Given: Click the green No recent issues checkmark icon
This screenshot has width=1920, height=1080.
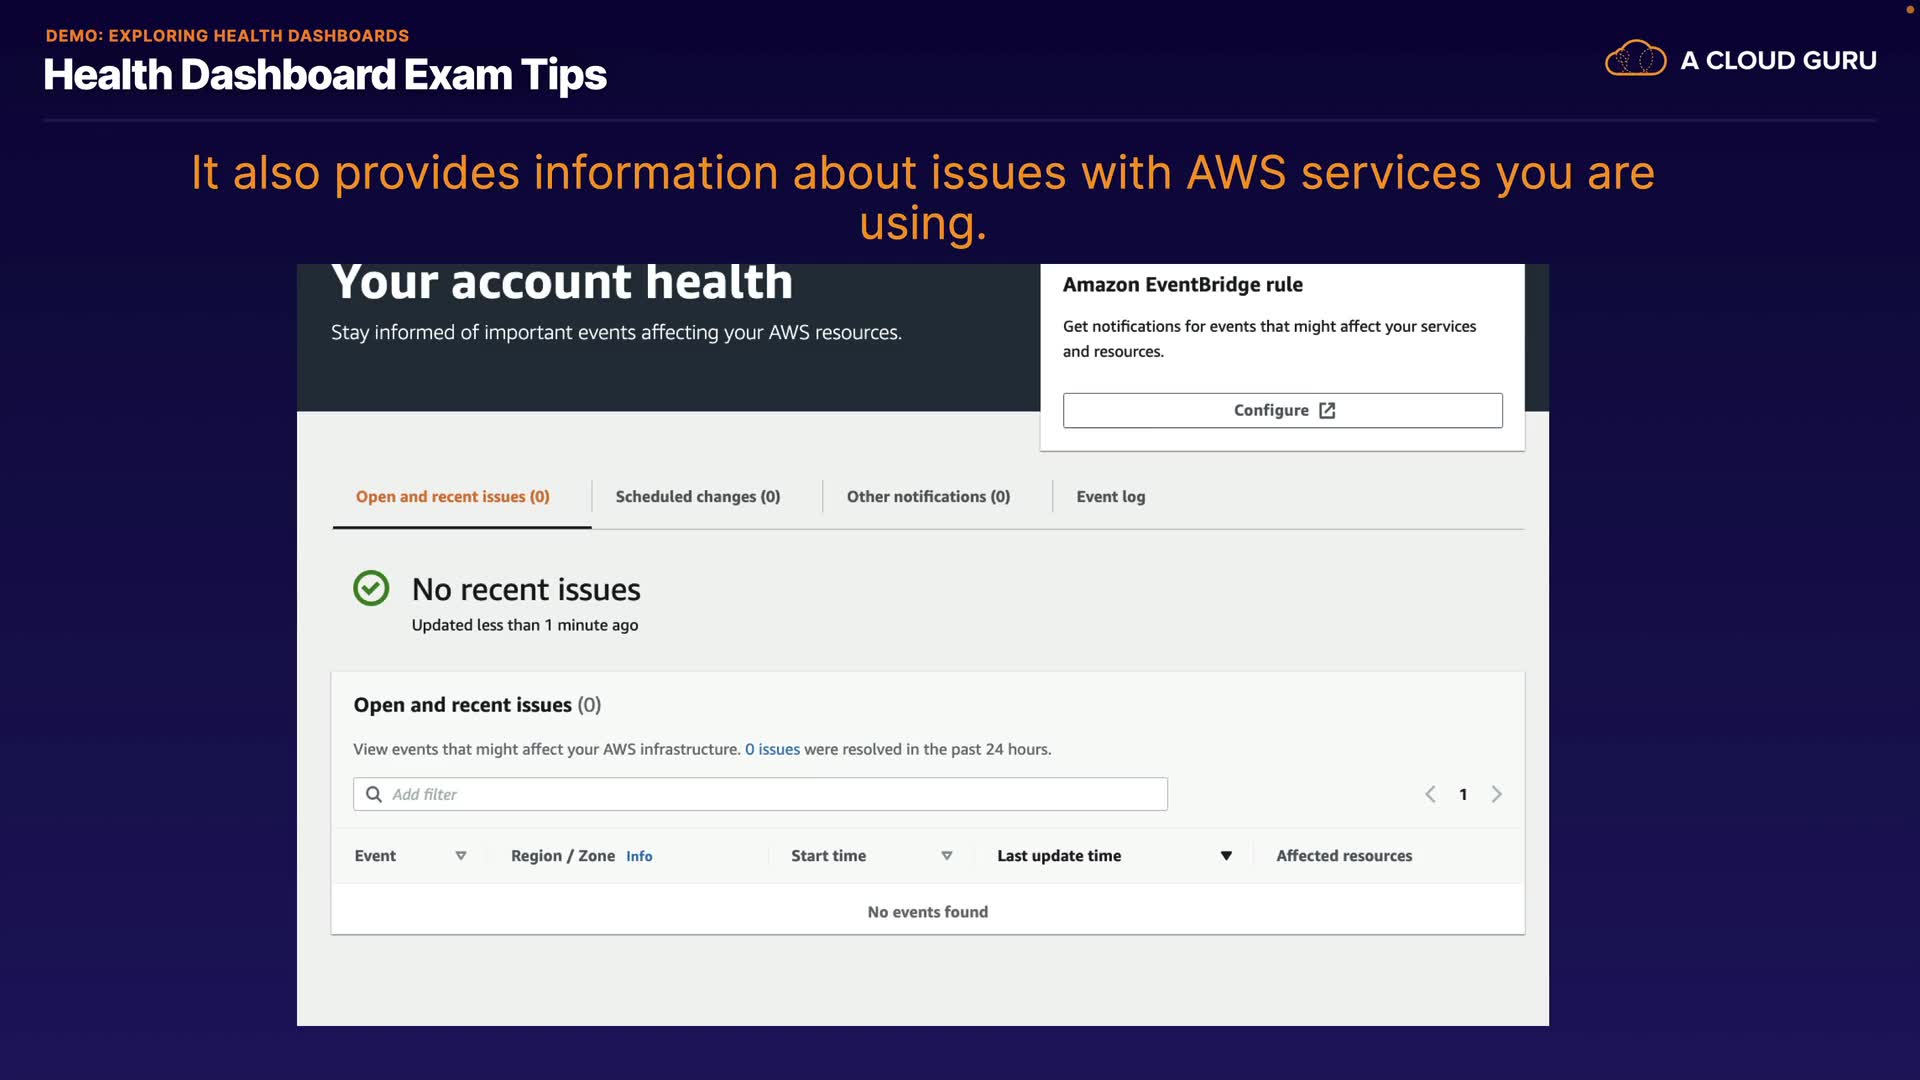Looking at the screenshot, I should pyautogui.click(x=371, y=588).
